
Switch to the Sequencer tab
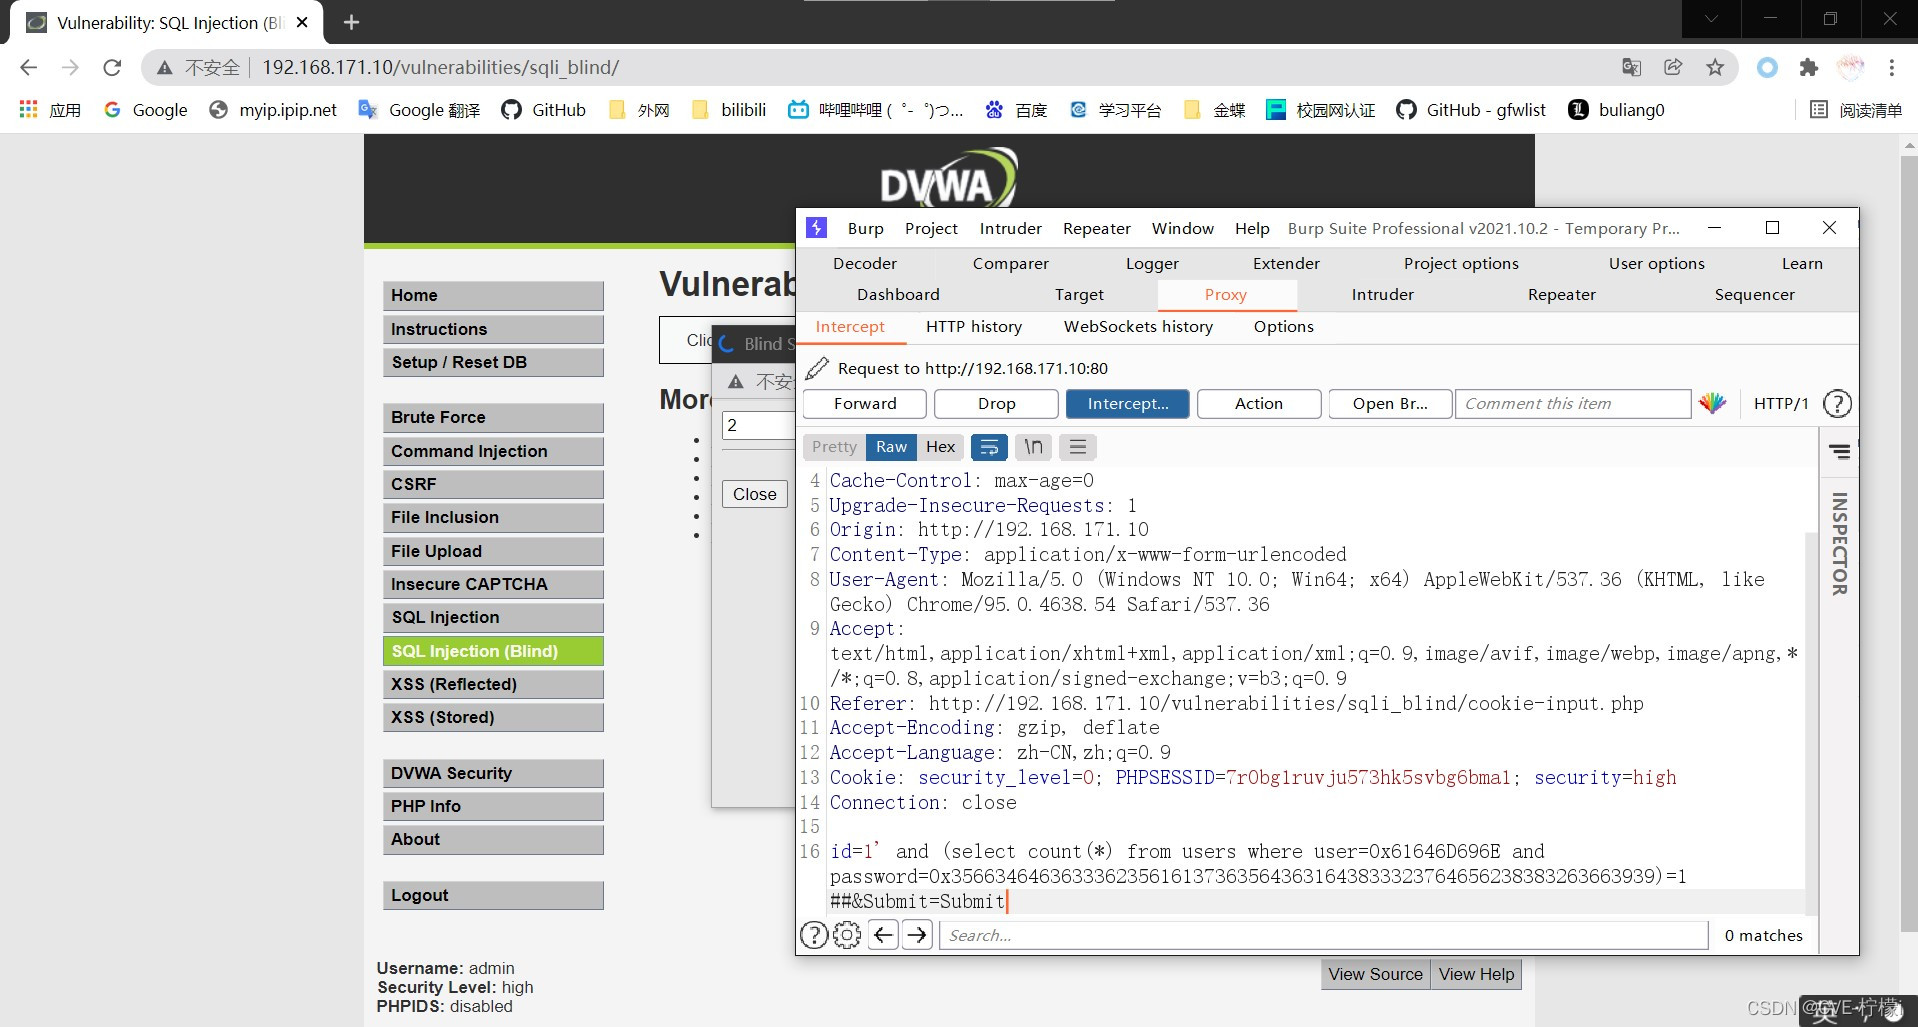click(1754, 294)
